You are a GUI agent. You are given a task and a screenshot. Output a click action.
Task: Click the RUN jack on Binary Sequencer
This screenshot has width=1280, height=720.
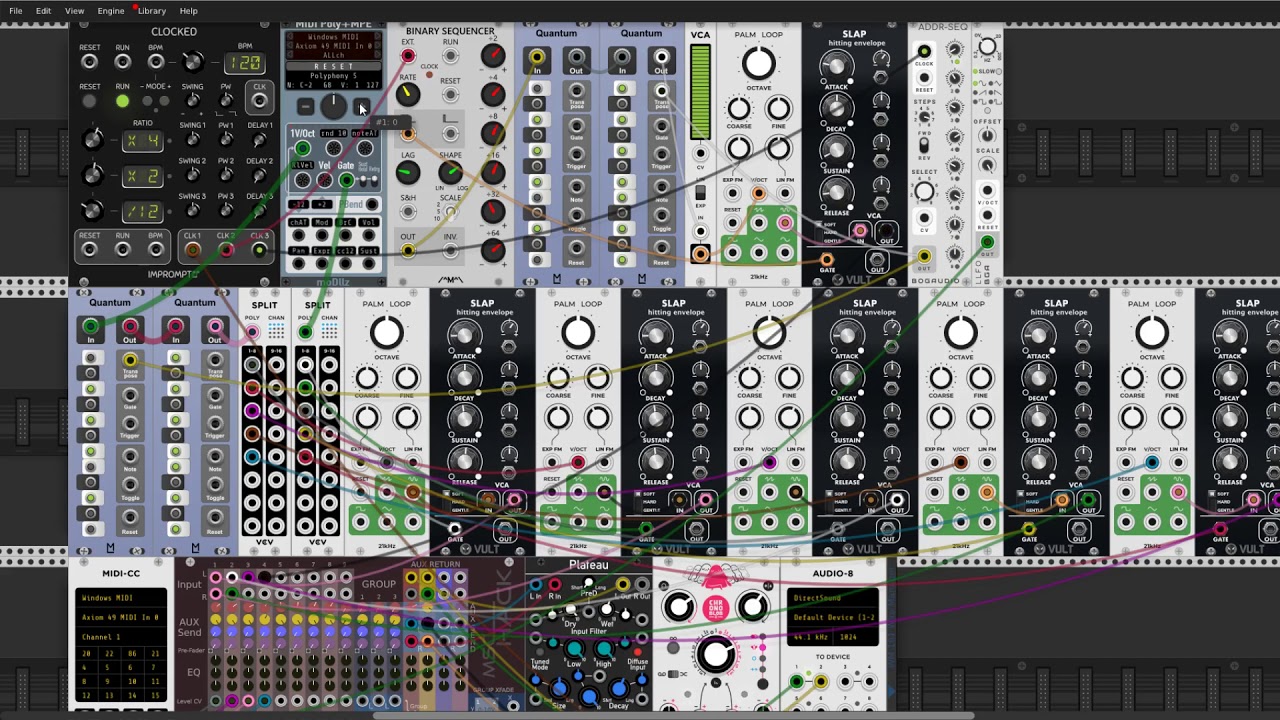451,56
